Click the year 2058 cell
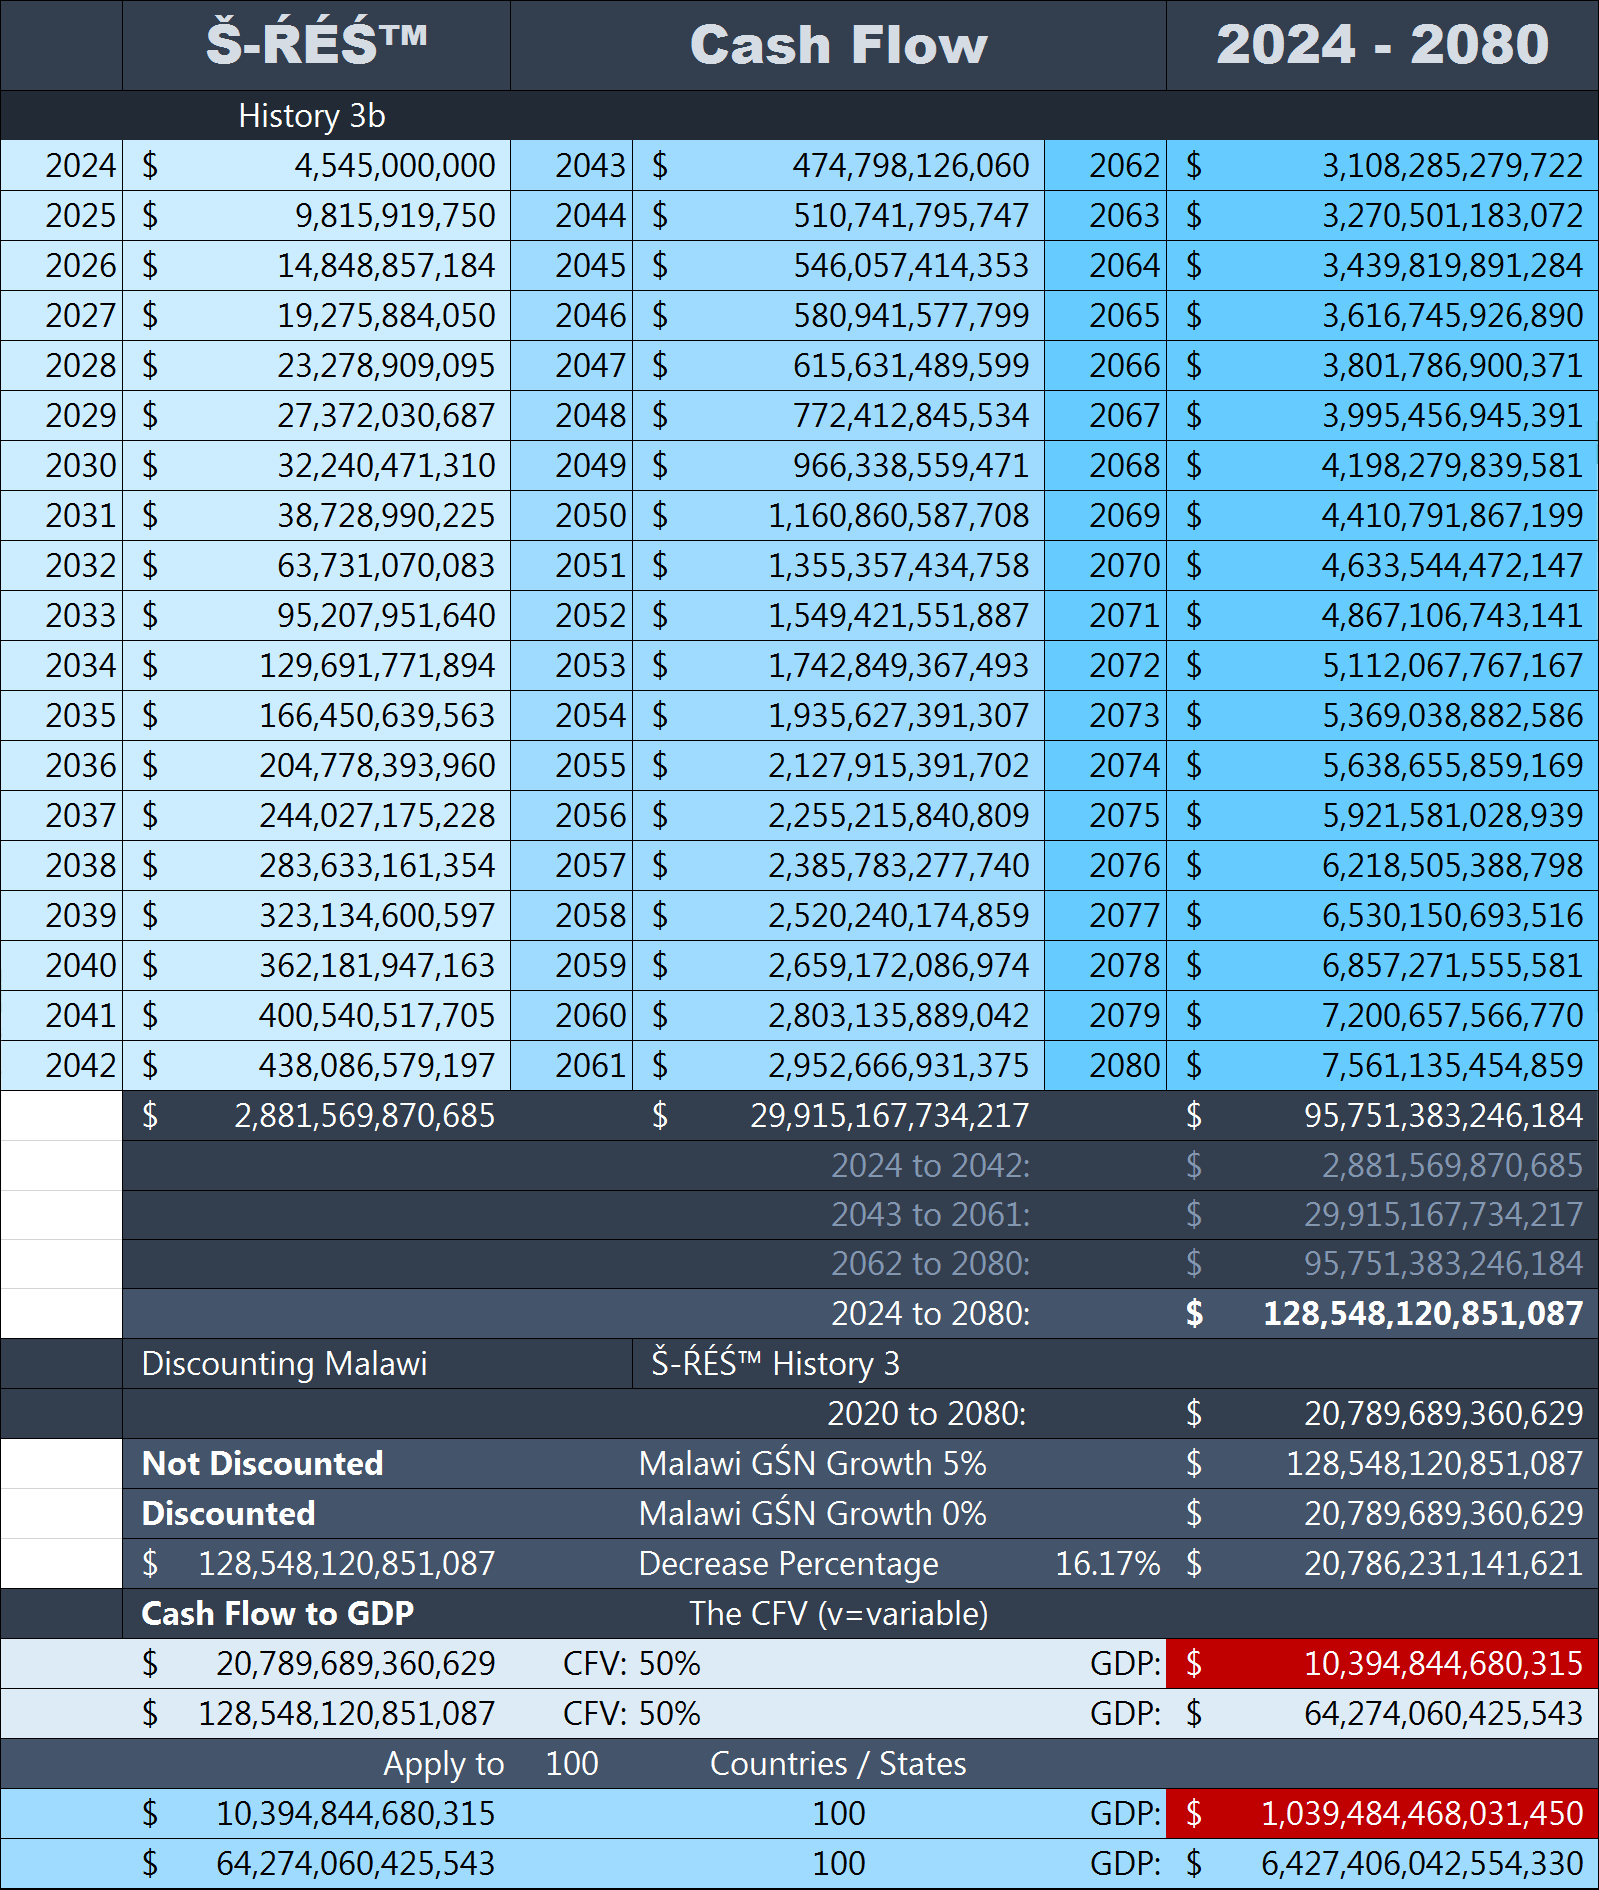1599x1890 pixels. [572, 915]
